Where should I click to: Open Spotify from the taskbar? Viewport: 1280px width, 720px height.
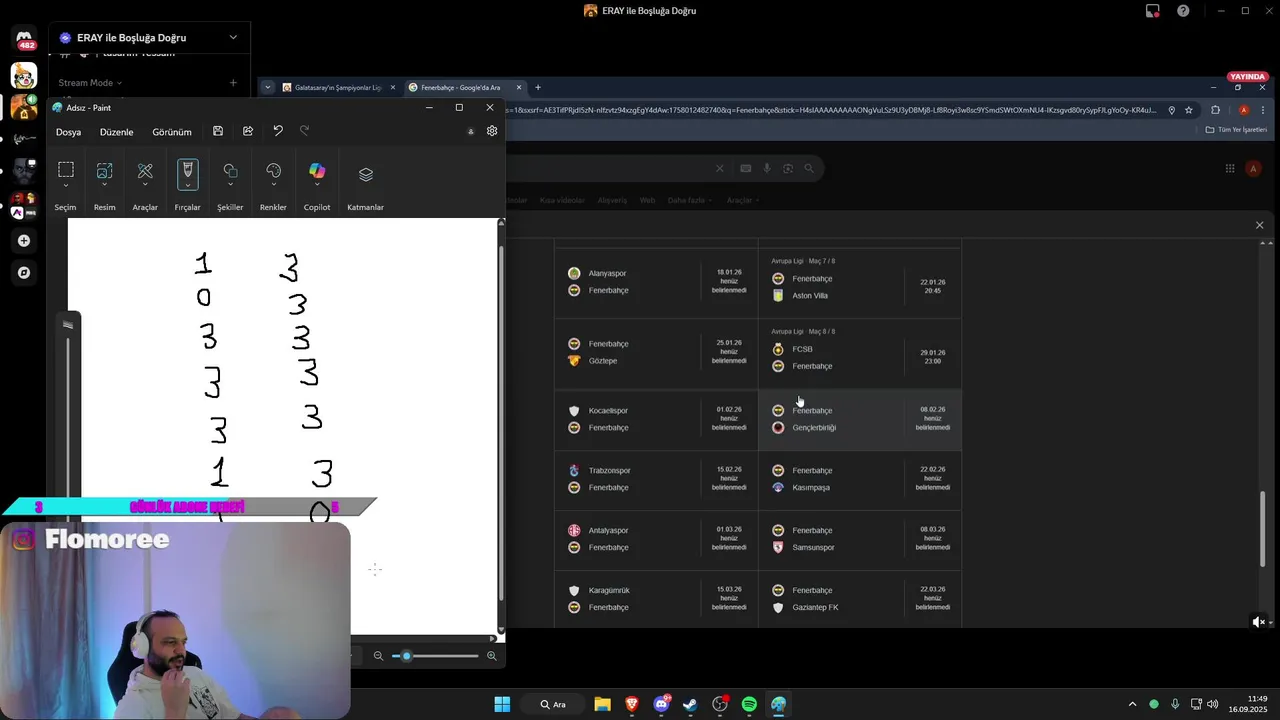tap(749, 704)
